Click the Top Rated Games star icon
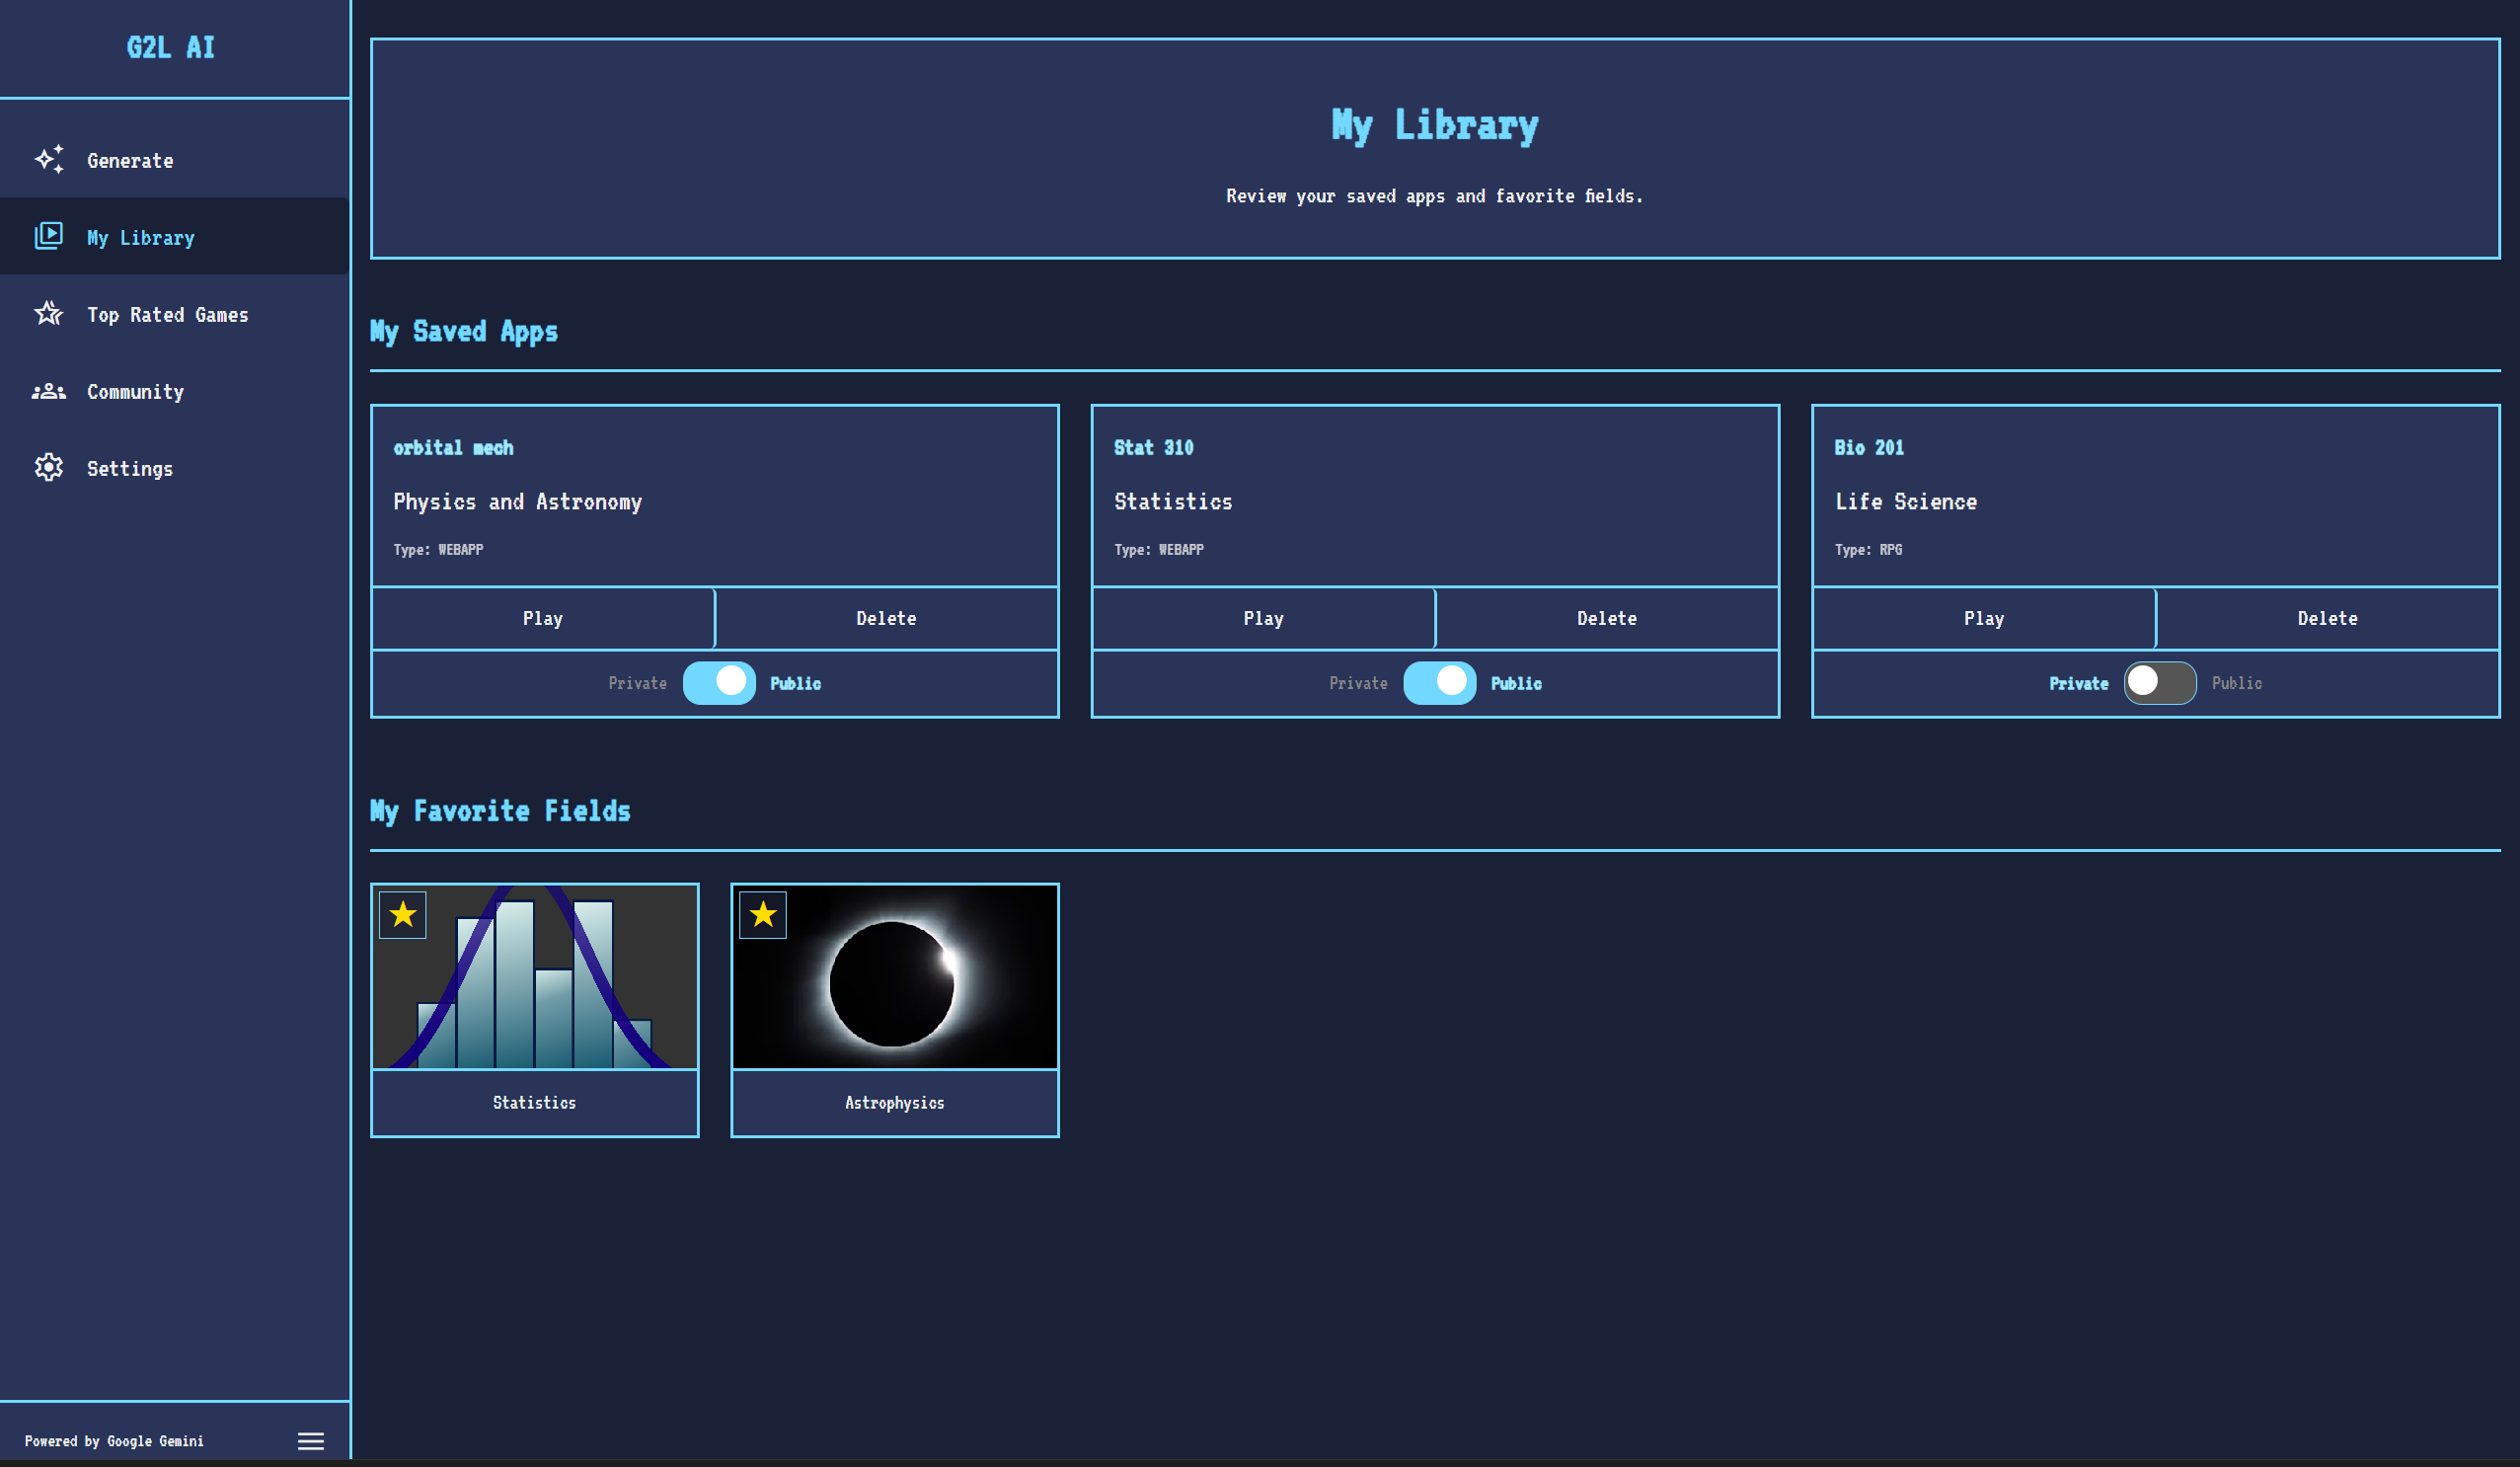This screenshot has height=1467, width=2520. click(49, 314)
